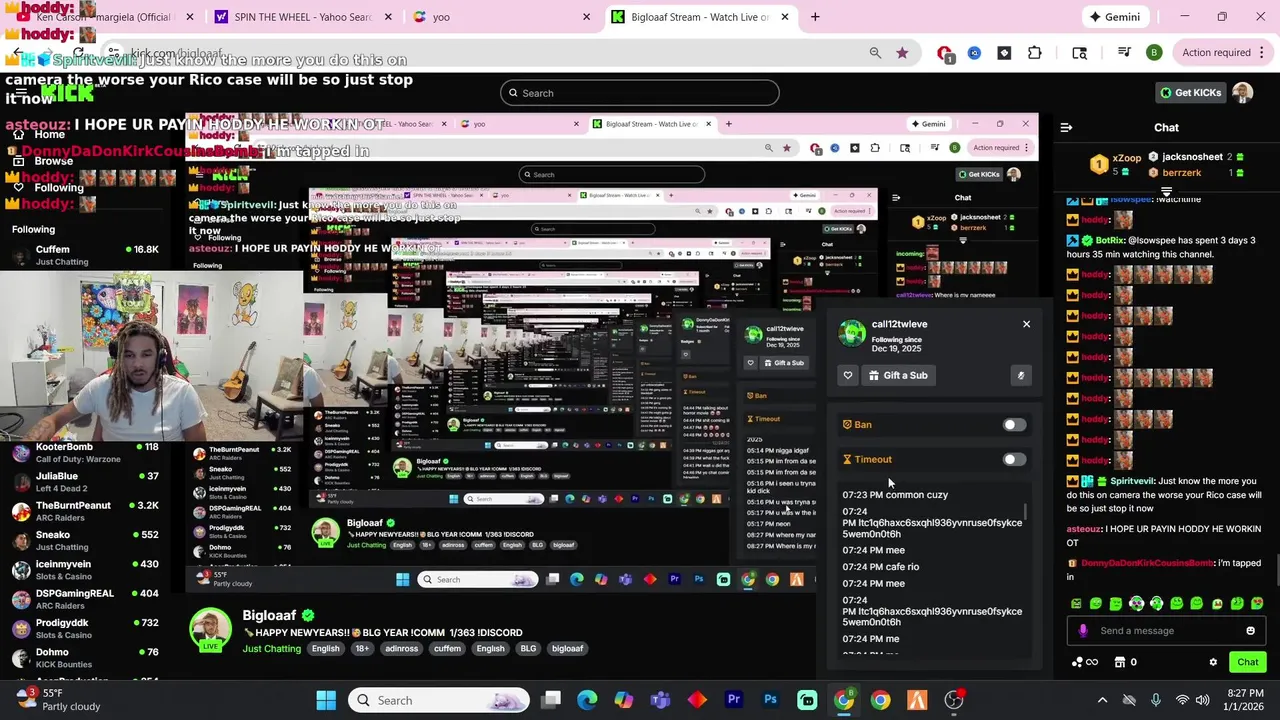Open the Chrome extensions puzzle icon
This screenshot has height=720, width=1280.
click(1035, 53)
